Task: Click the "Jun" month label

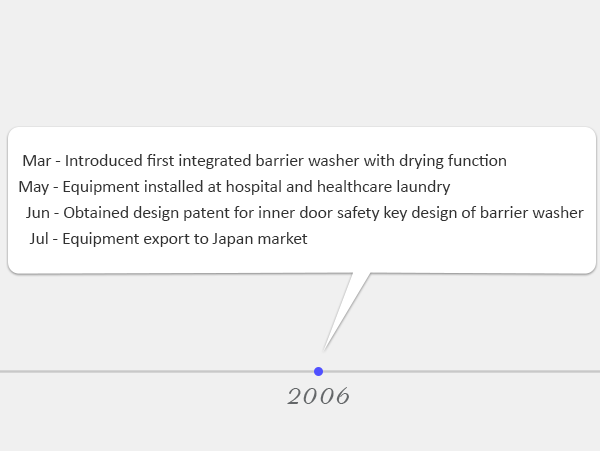Action: coord(38,213)
